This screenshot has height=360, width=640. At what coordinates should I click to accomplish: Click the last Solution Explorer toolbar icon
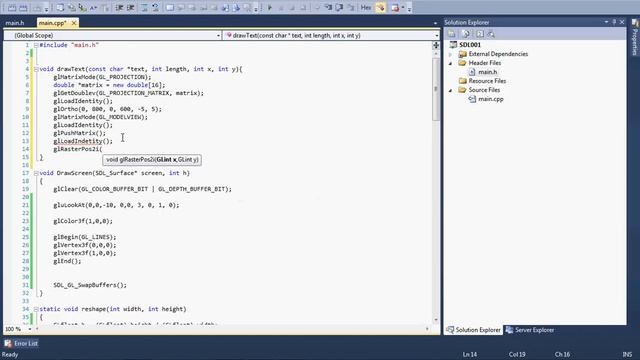491,34
